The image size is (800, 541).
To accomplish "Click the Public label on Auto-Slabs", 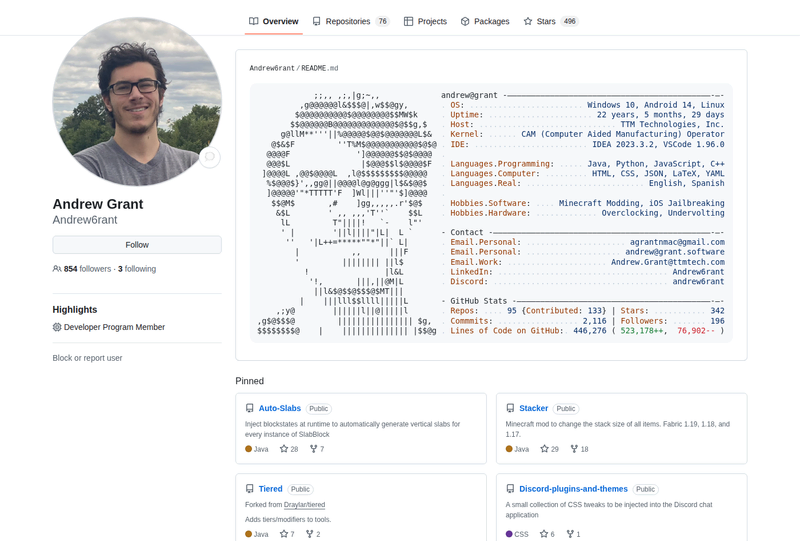I will click(x=319, y=409).
